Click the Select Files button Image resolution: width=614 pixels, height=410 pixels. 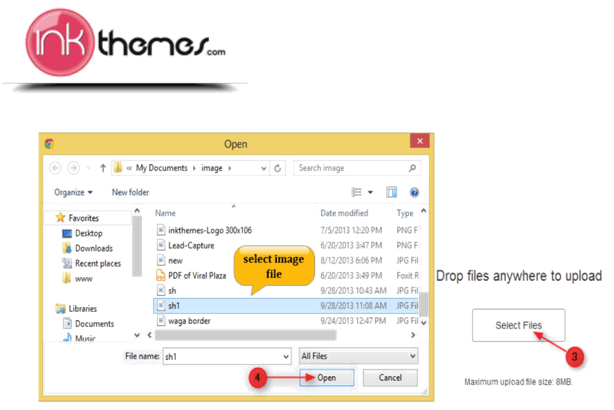[x=518, y=326]
